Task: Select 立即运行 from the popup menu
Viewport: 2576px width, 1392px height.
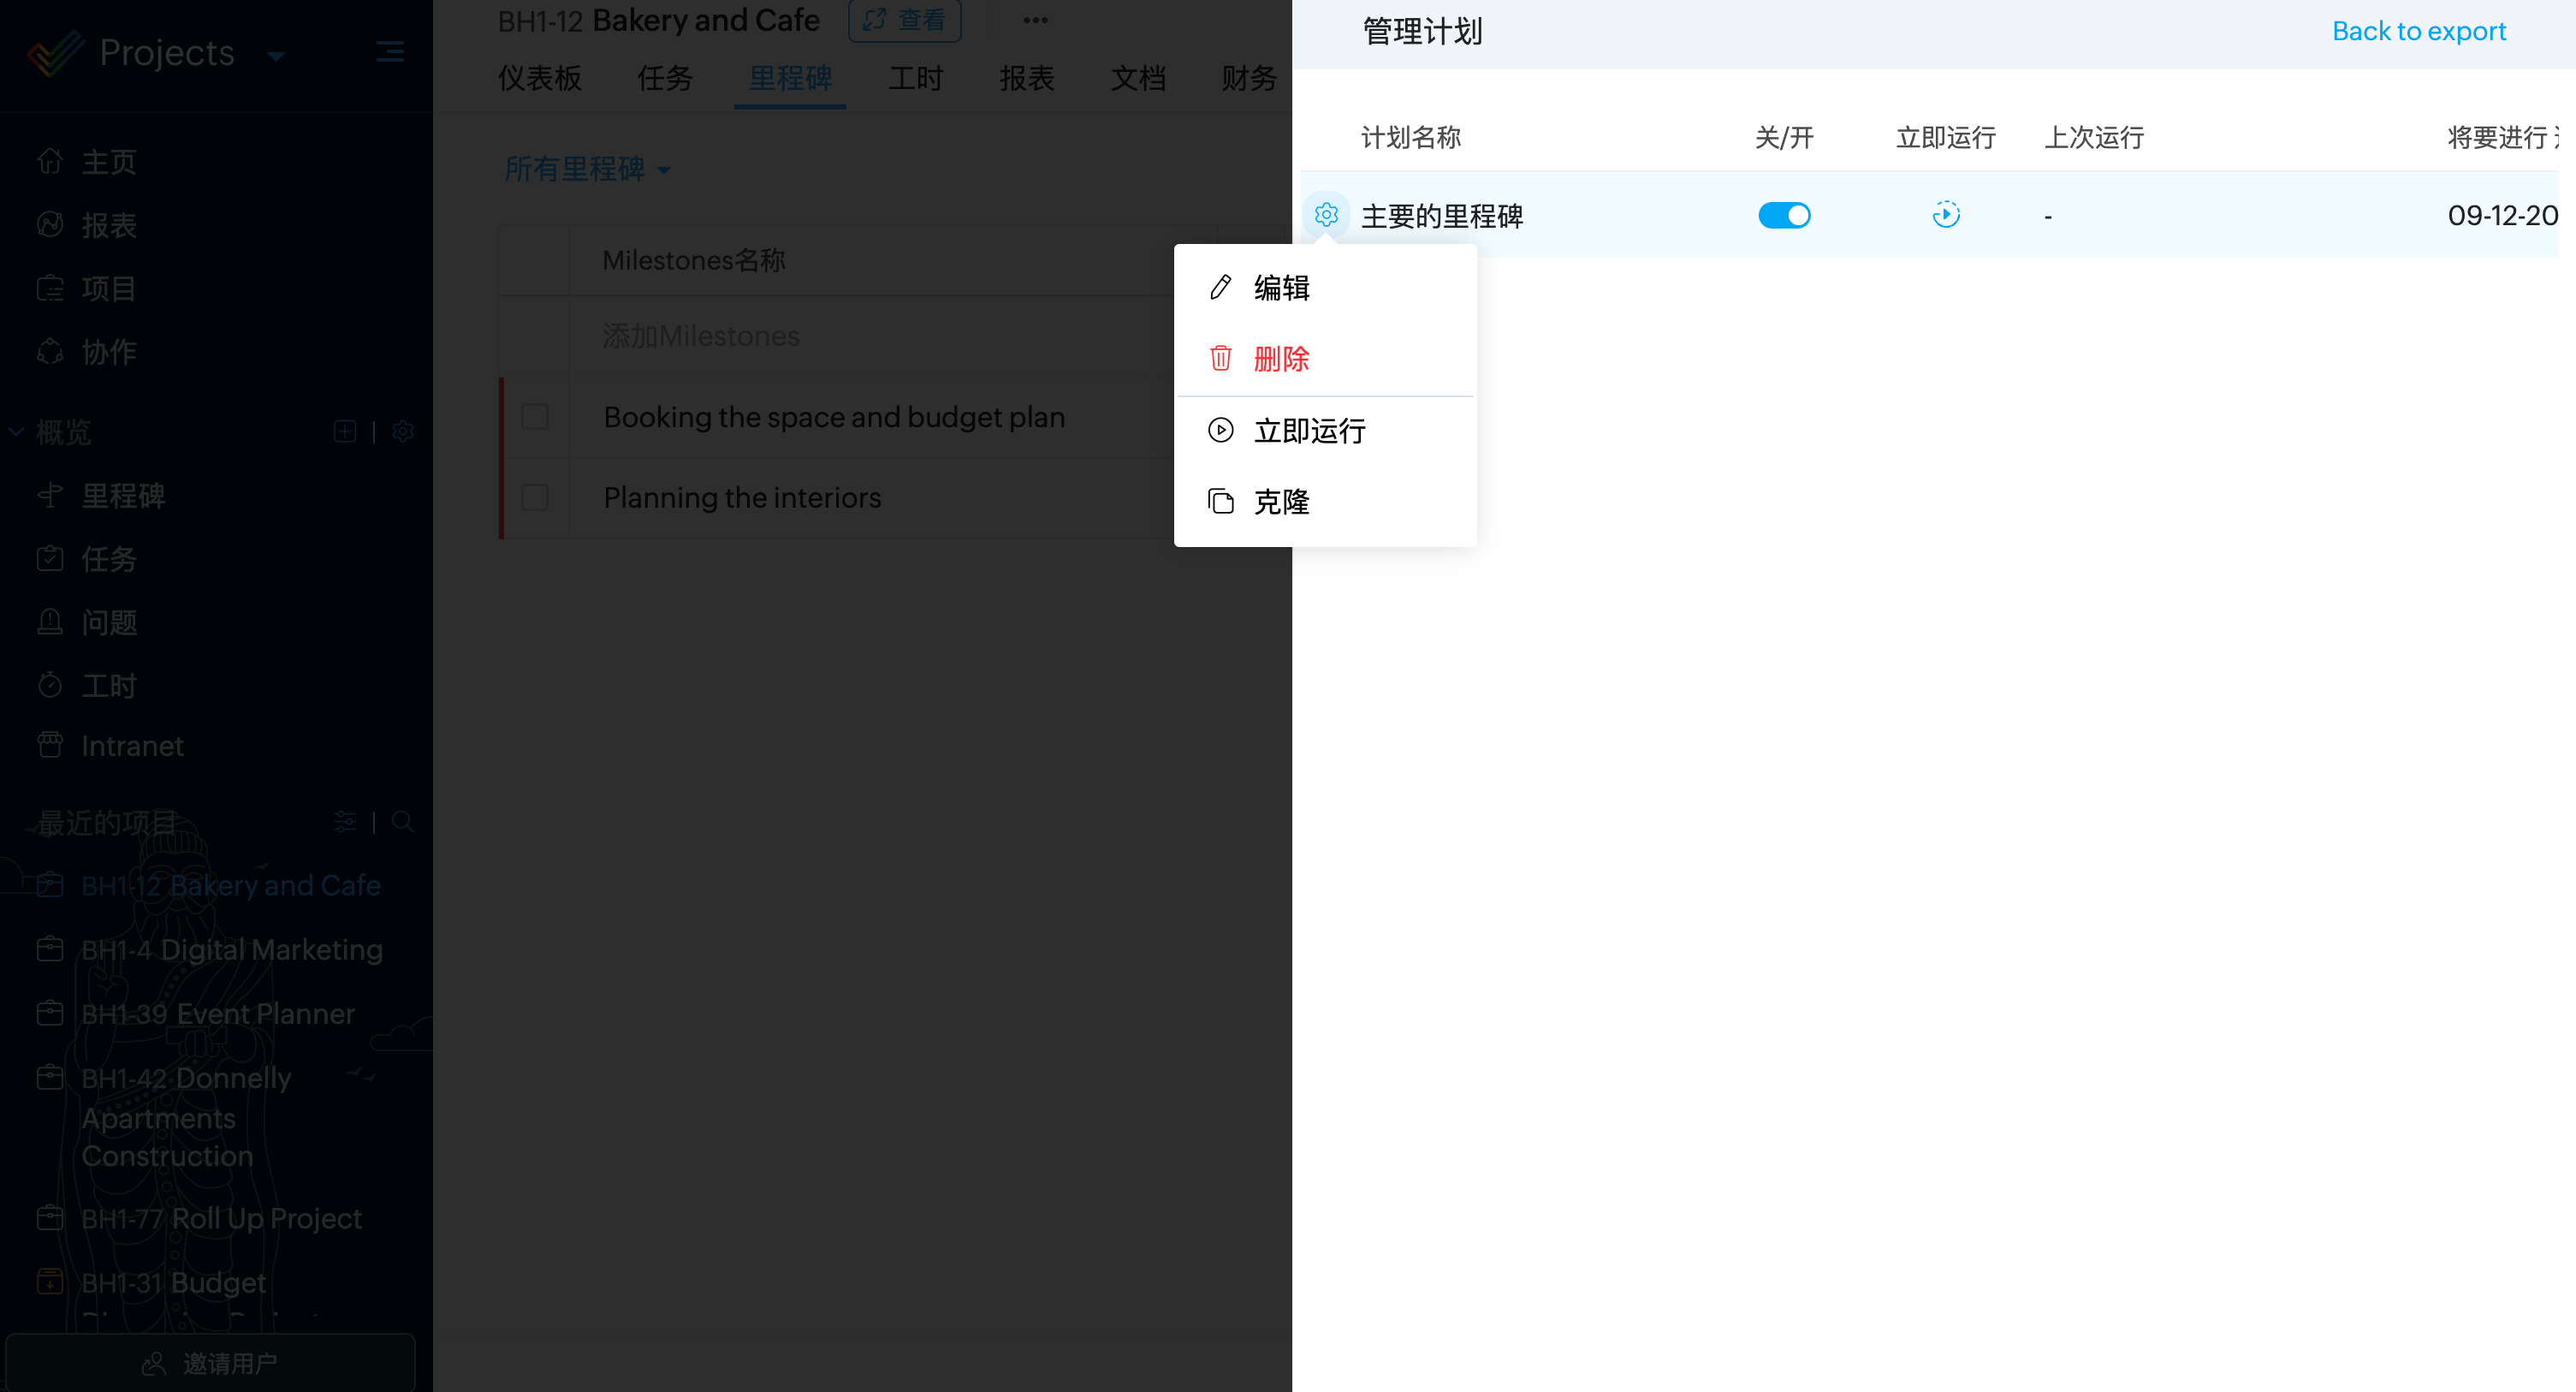Action: point(1309,431)
